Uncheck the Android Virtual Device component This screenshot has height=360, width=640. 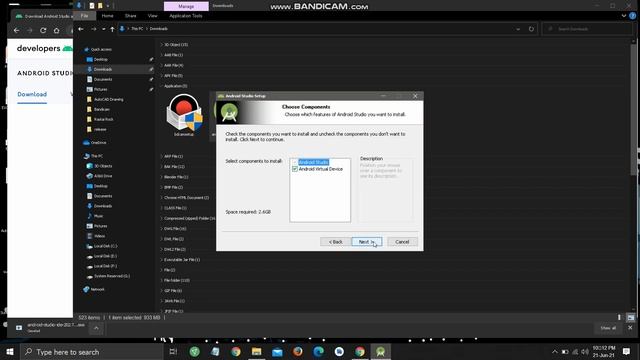[x=295, y=169]
